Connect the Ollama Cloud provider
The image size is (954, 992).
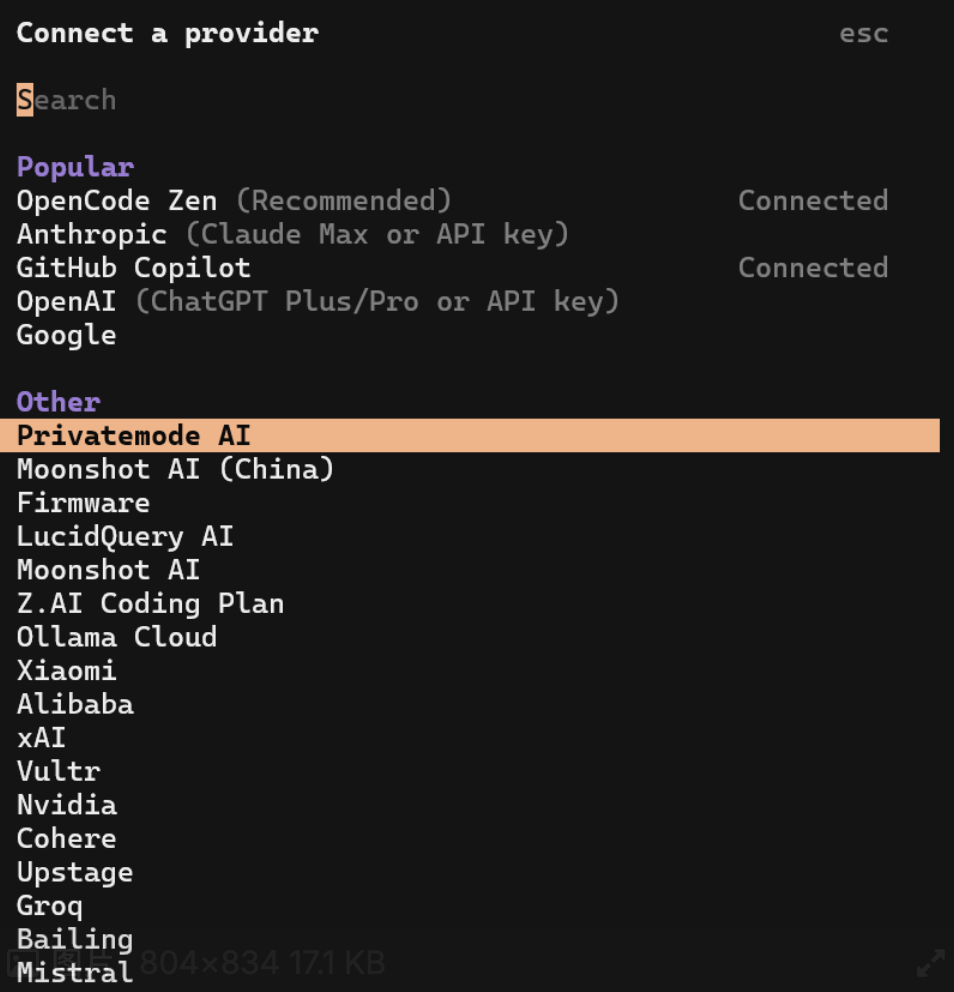(116, 637)
